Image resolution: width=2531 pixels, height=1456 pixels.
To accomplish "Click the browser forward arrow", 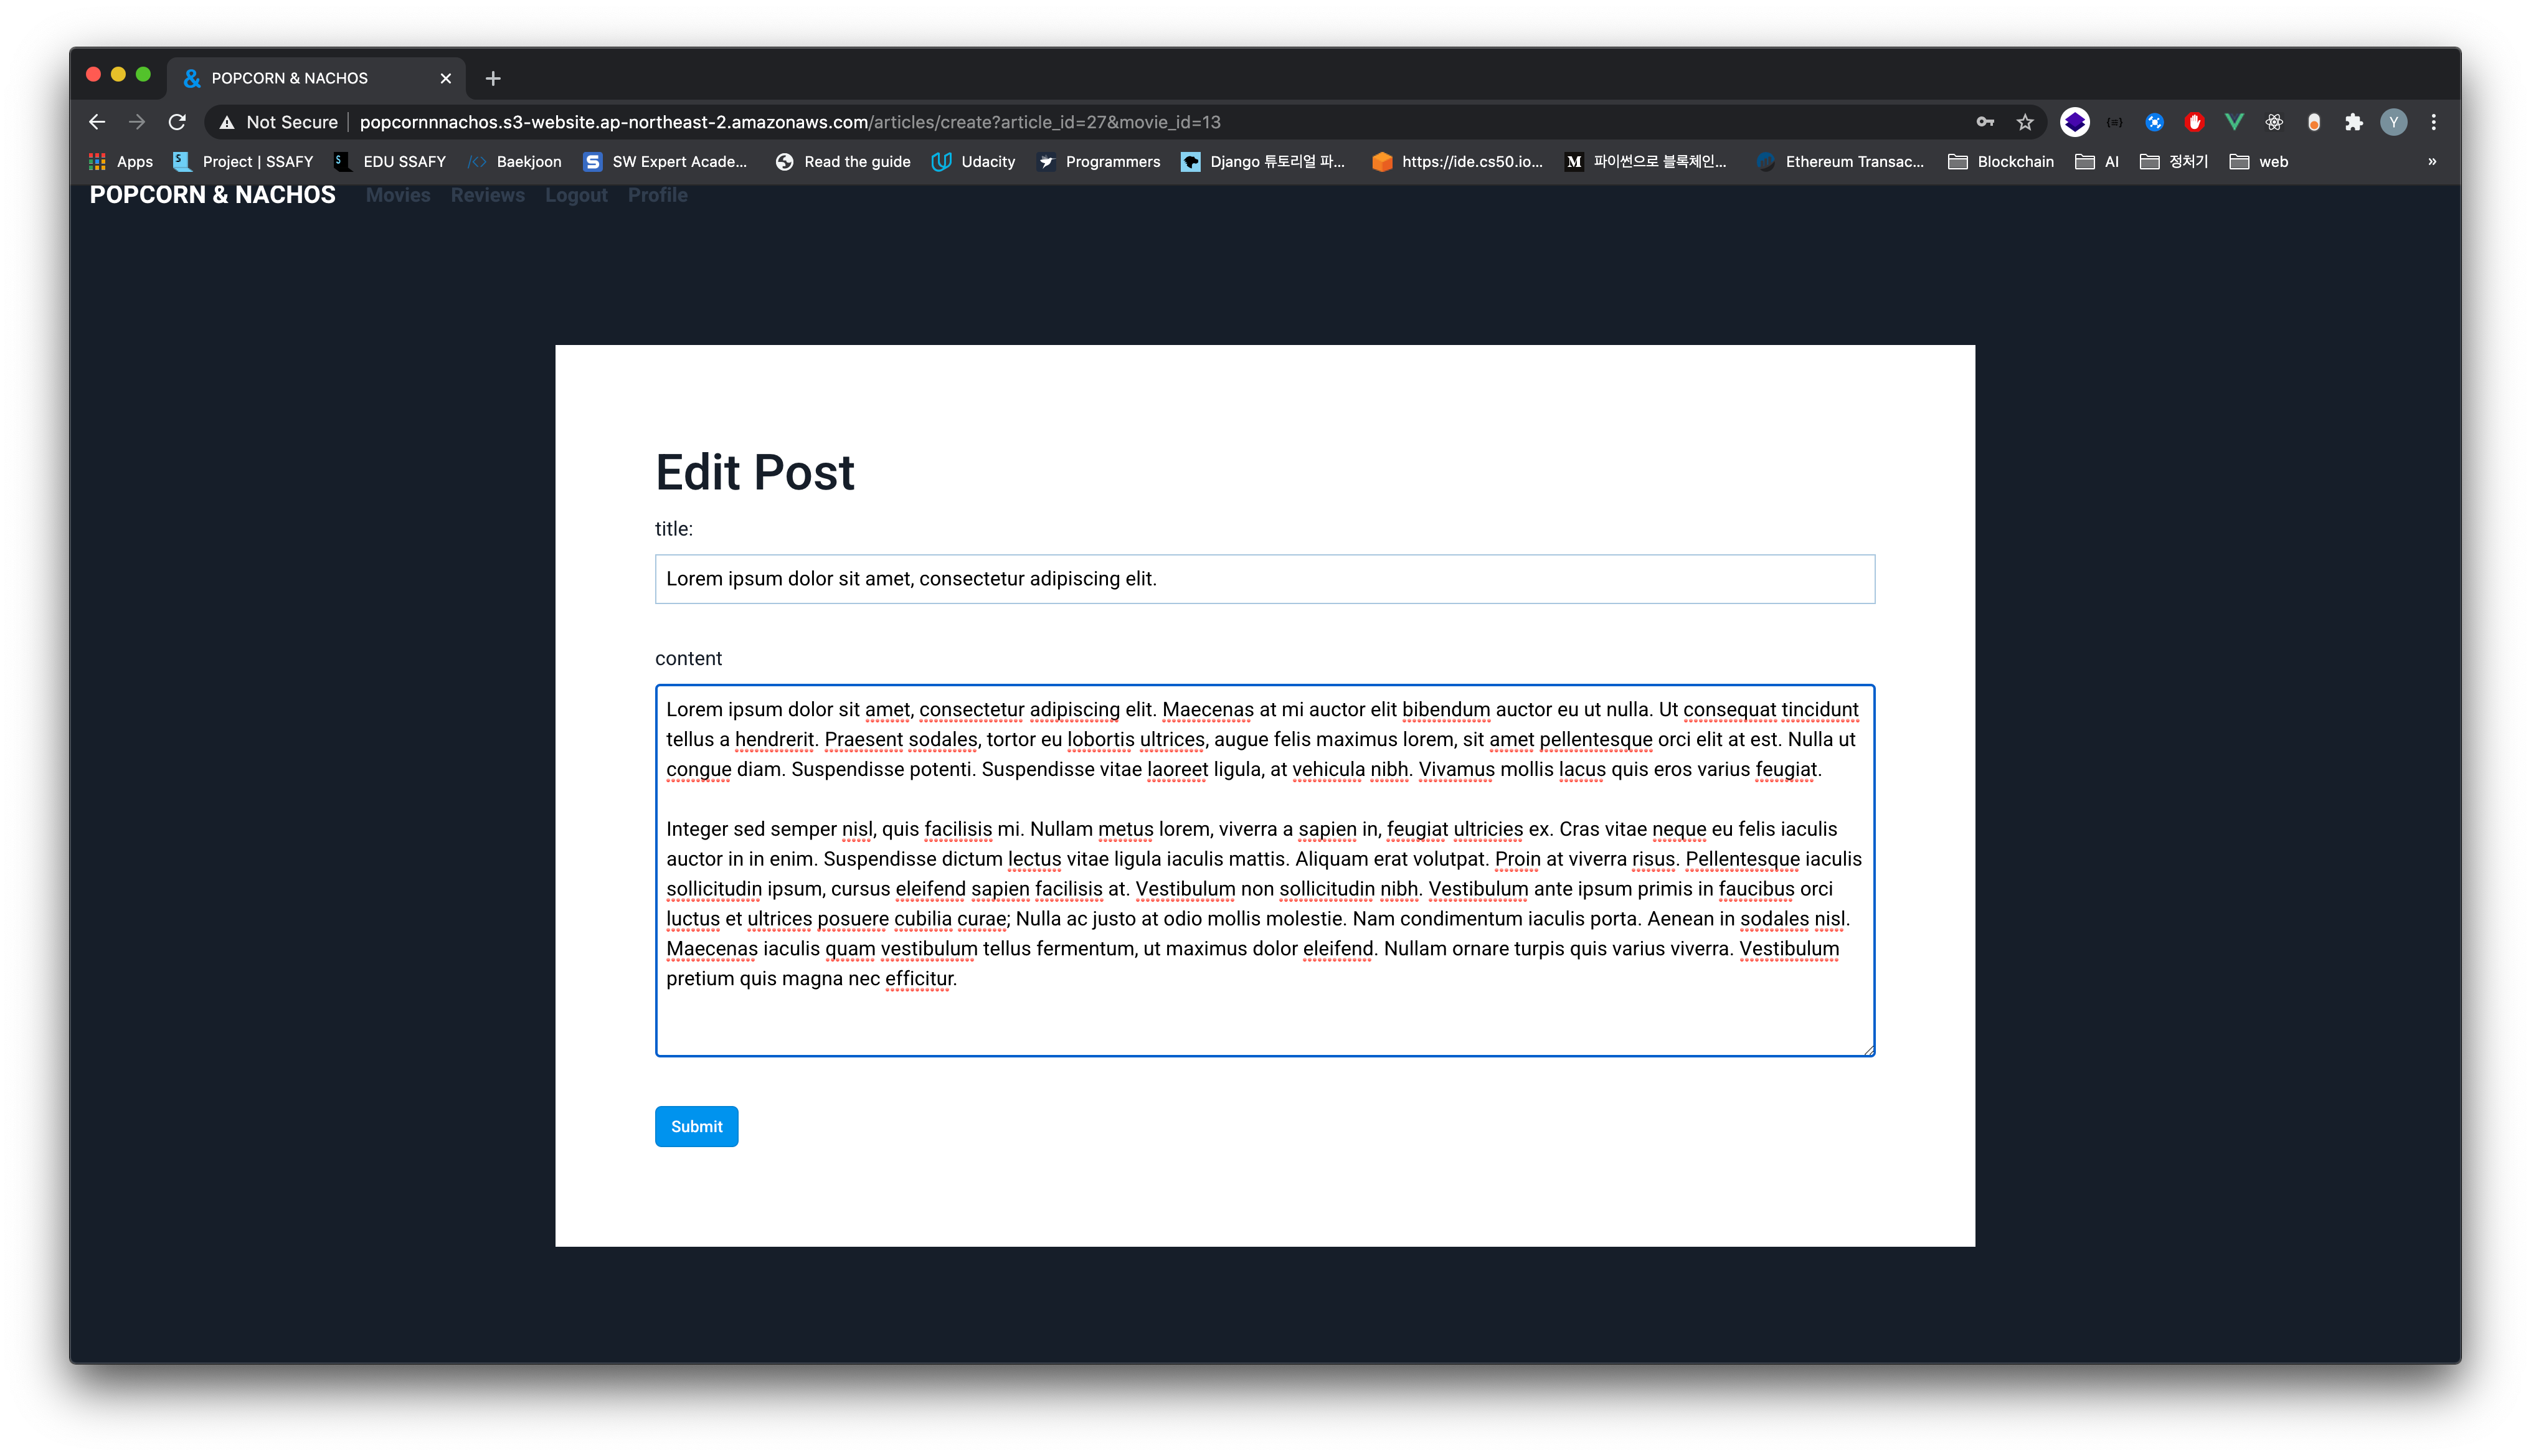I will click(x=137, y=122).
